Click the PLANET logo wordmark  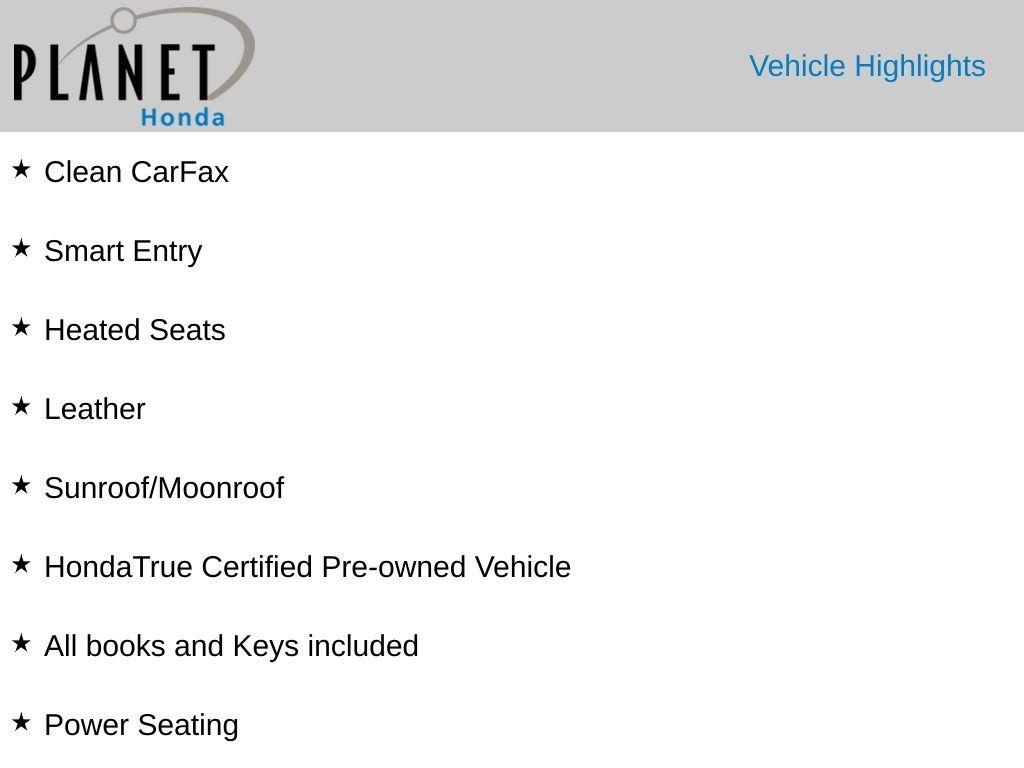(114, 73)
